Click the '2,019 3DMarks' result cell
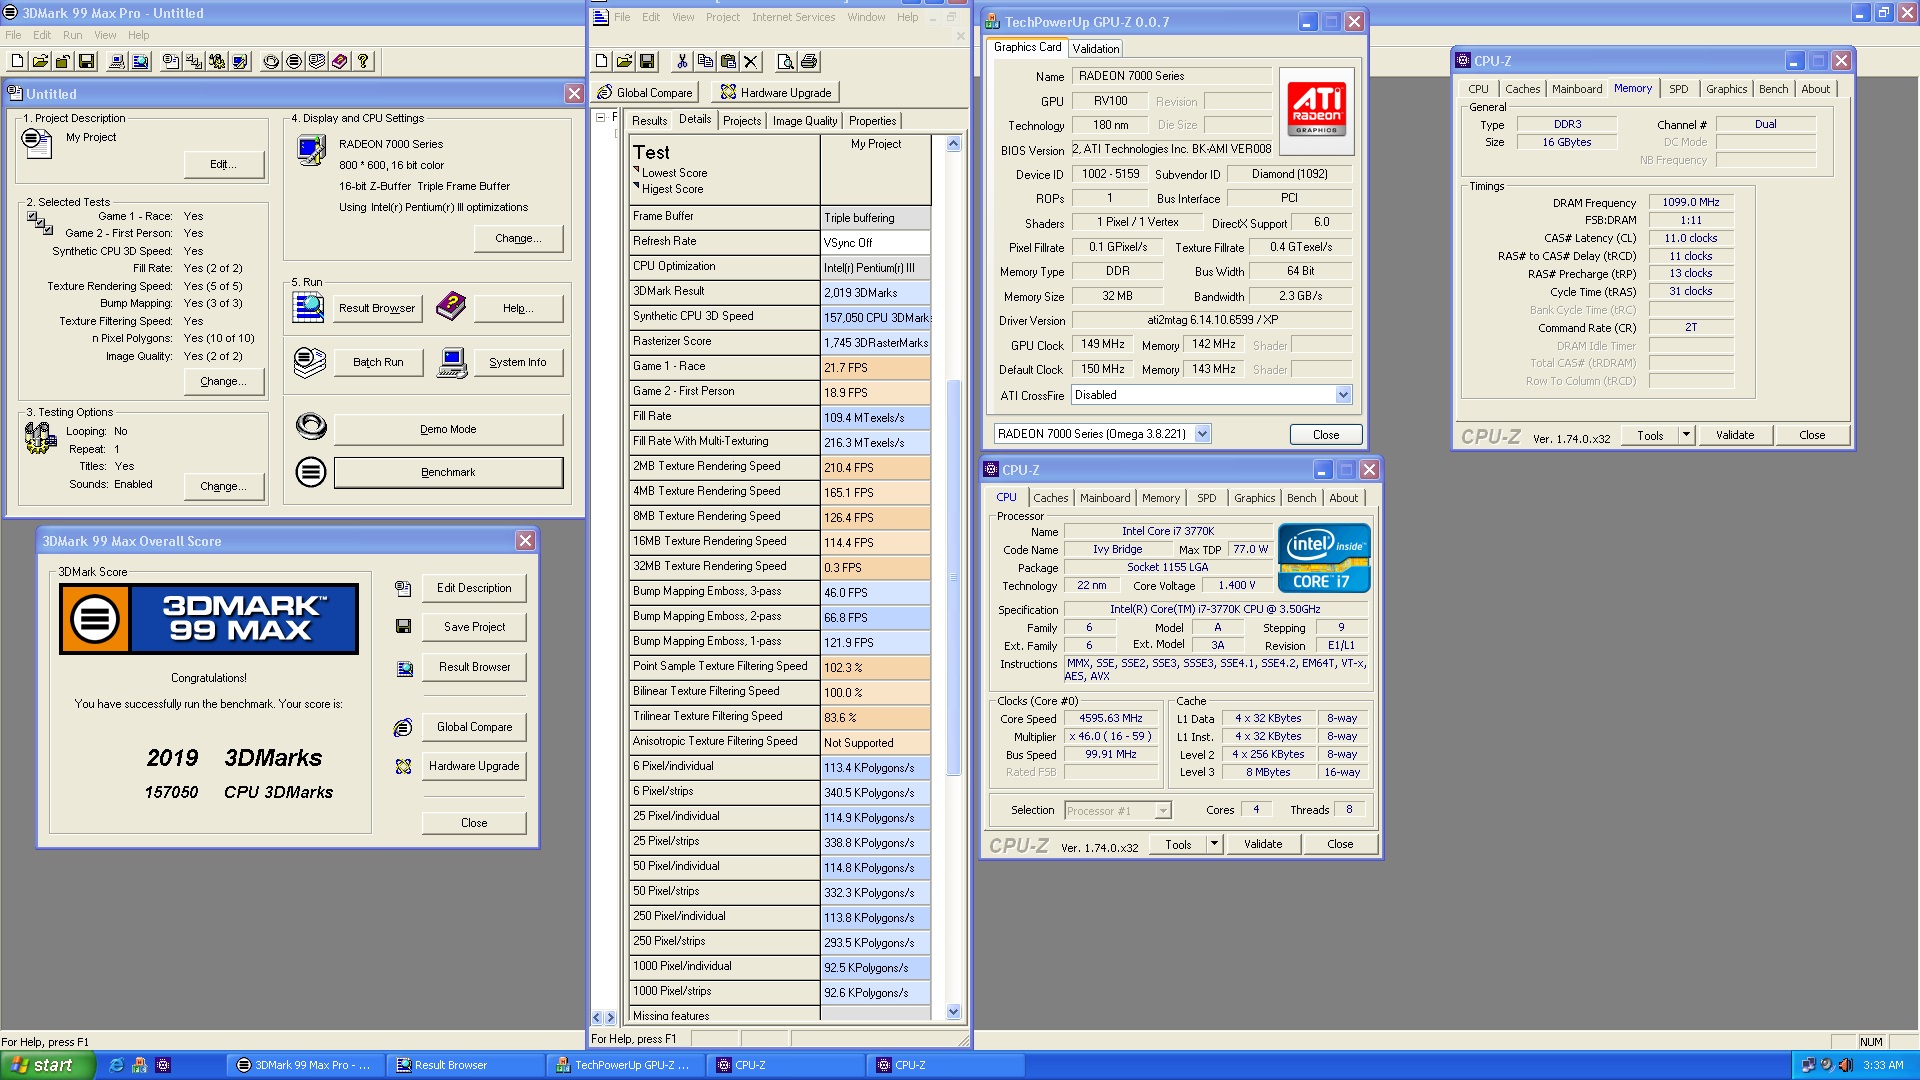Viewport: 1920px width, 1080px height. click(x=875, y=292)
